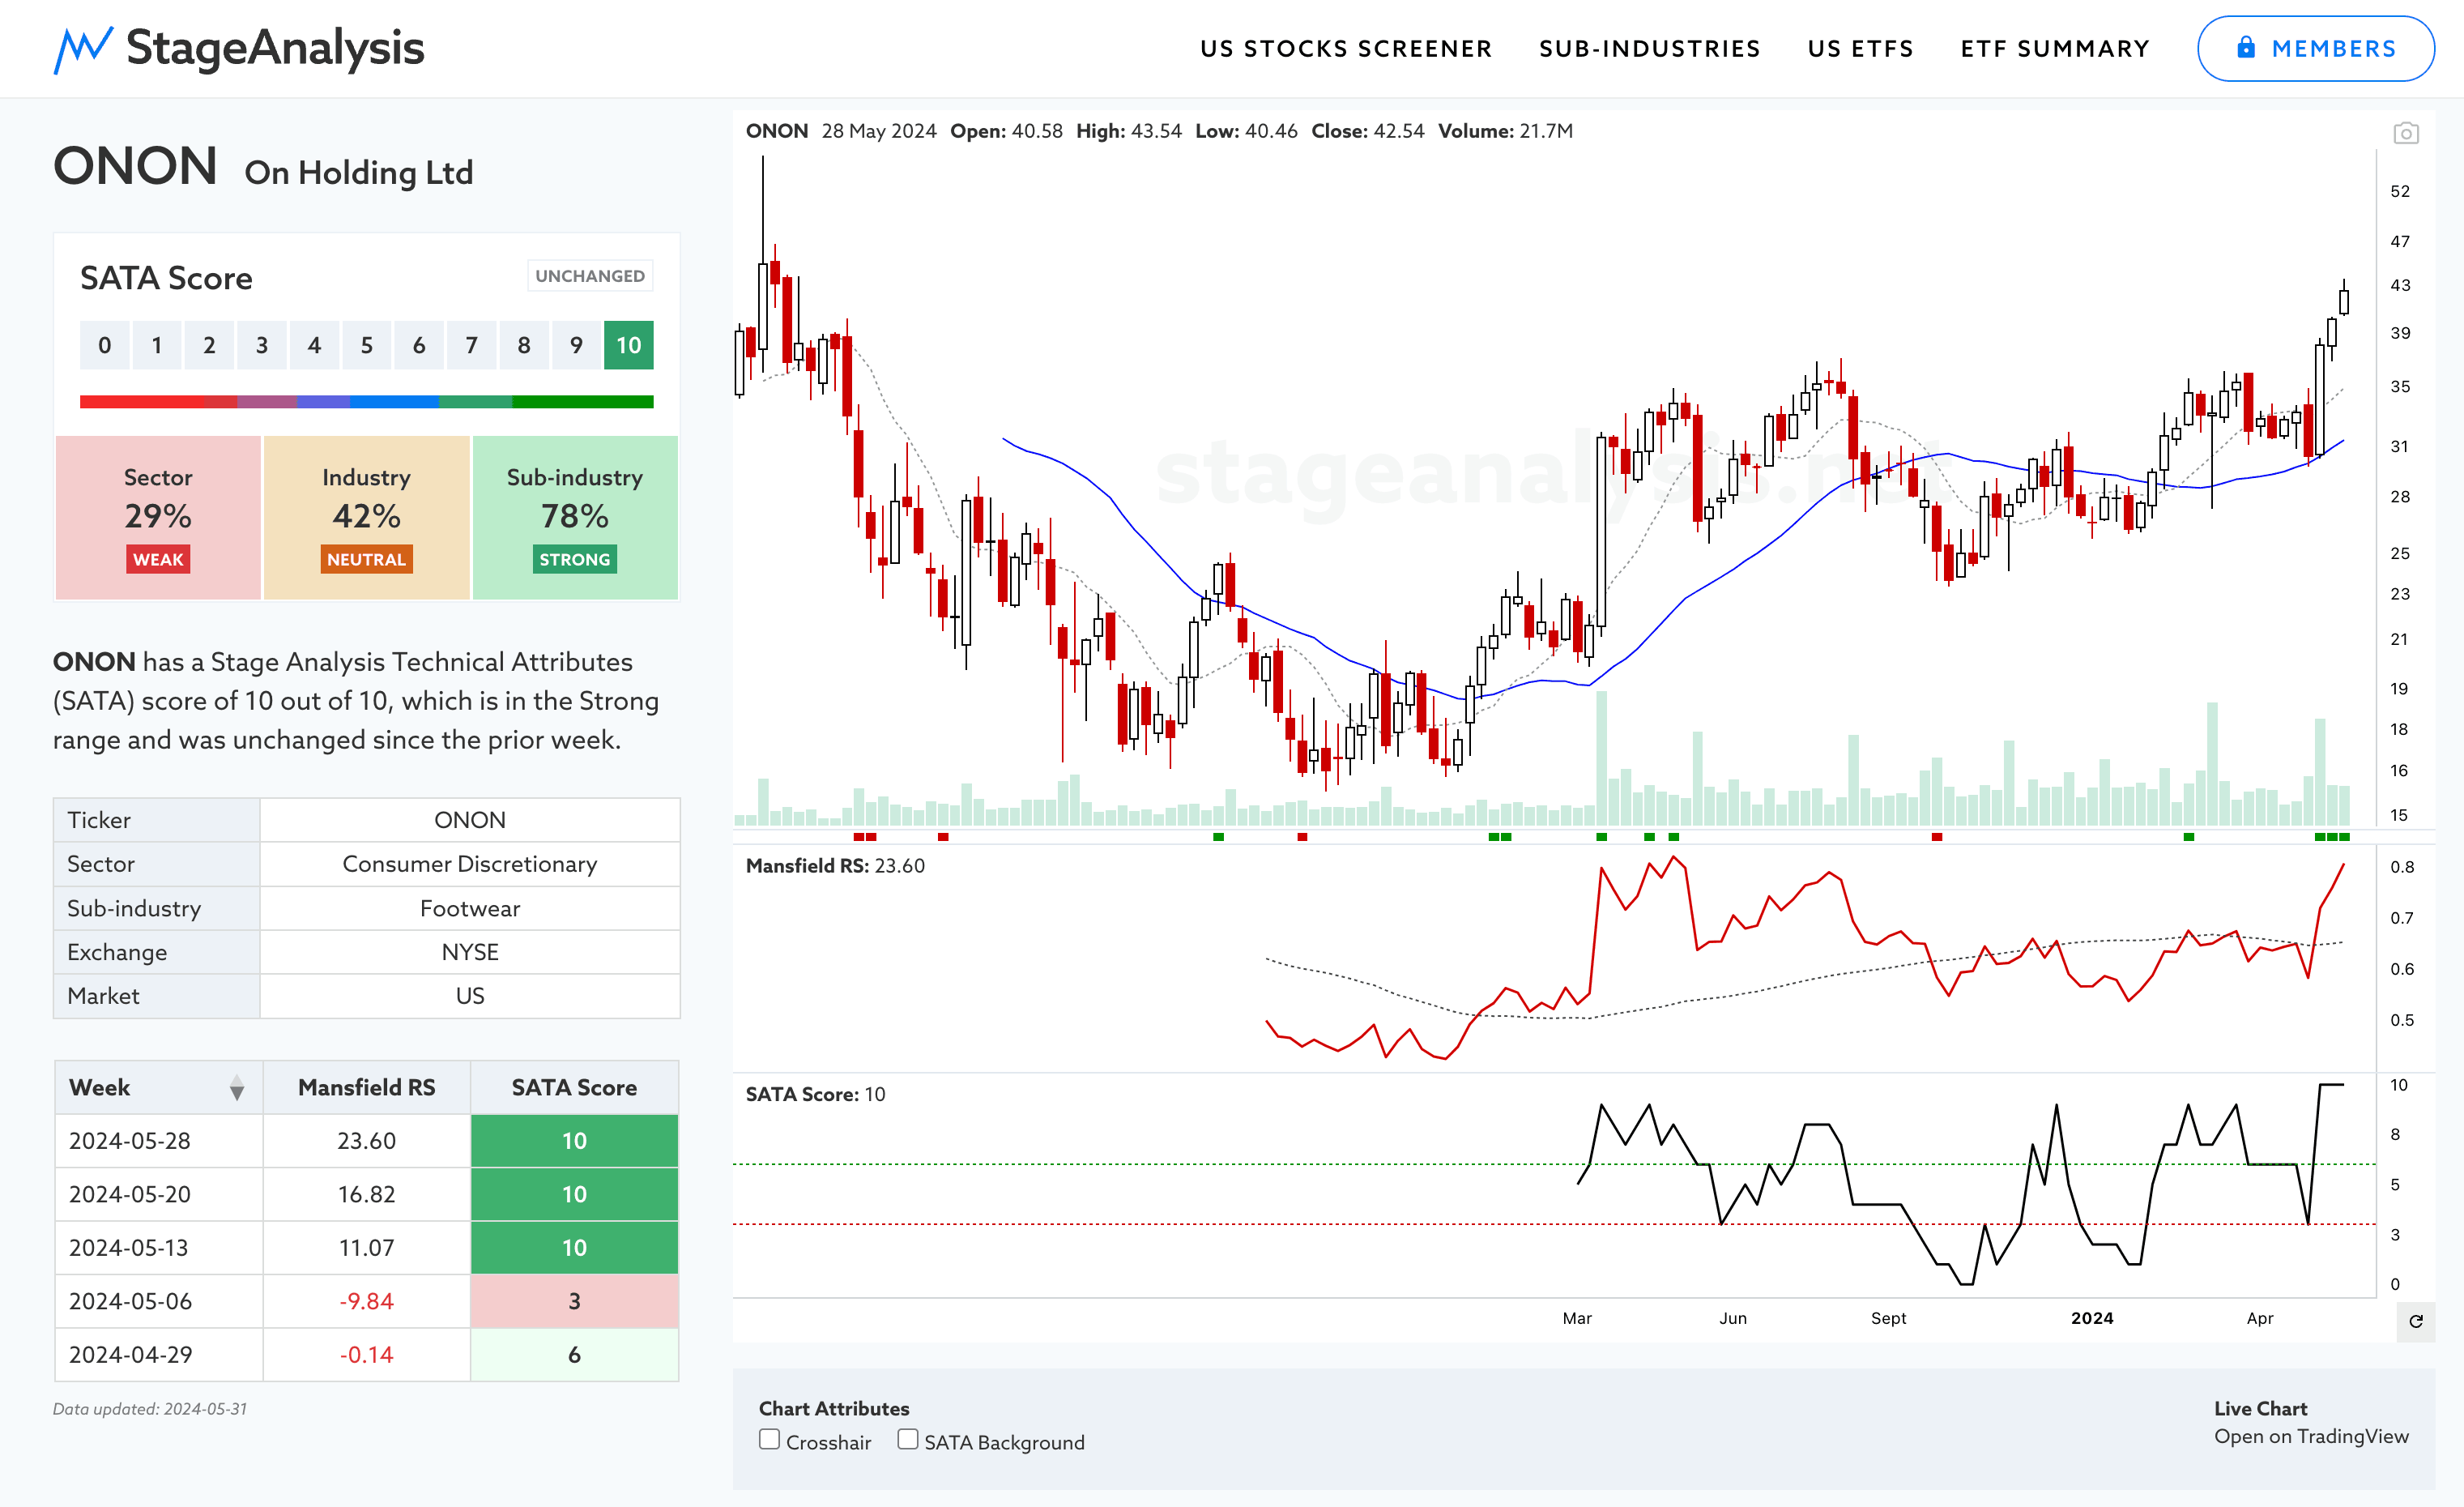The width and height of the screenshot is (2464, 1507).
Task: Click the Volume: 21.7M chart readout
Action: (1505, 131)
